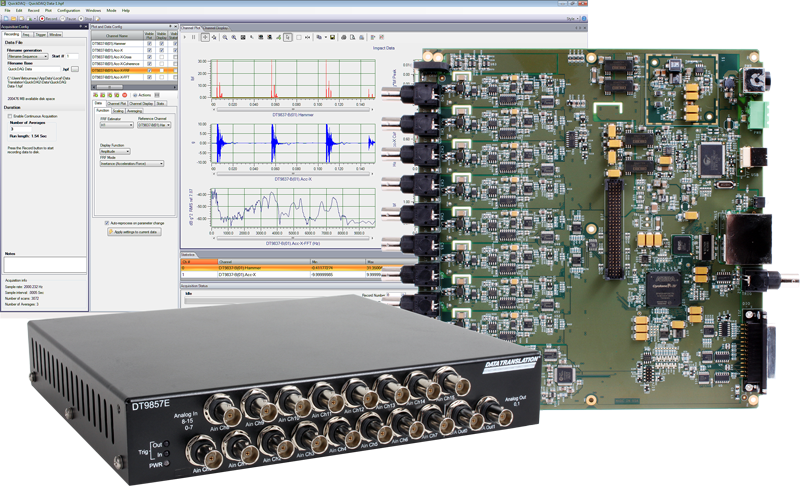Toggle Visible Plot for the Acc-X channel

149,50
